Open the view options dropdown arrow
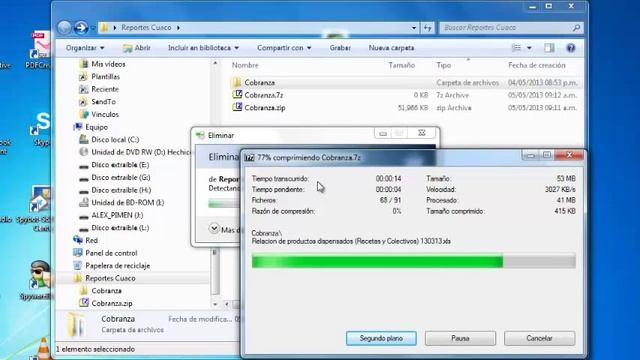Image resolution: width=640 pixels, height=360 pixels. pyautogui.click(x=529, y=48)
